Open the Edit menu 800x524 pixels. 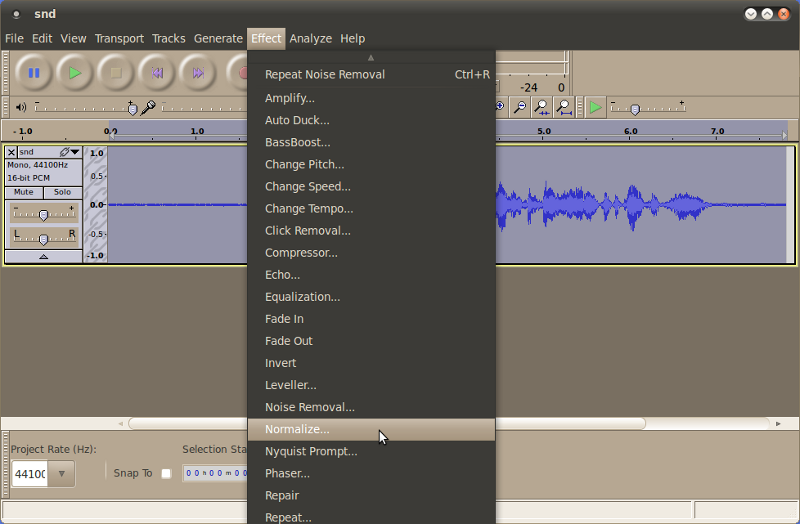(42, 39)
